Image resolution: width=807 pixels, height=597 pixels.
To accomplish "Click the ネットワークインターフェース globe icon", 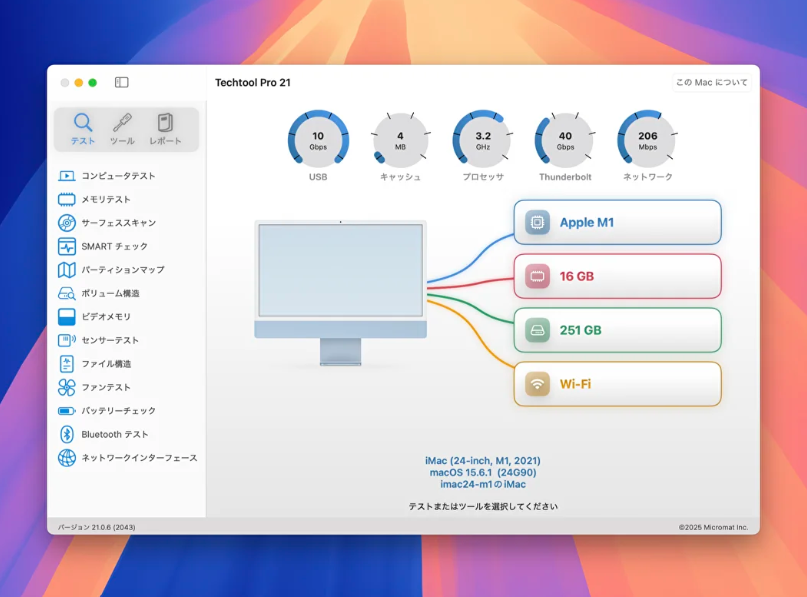I will [x=66, y=458].
